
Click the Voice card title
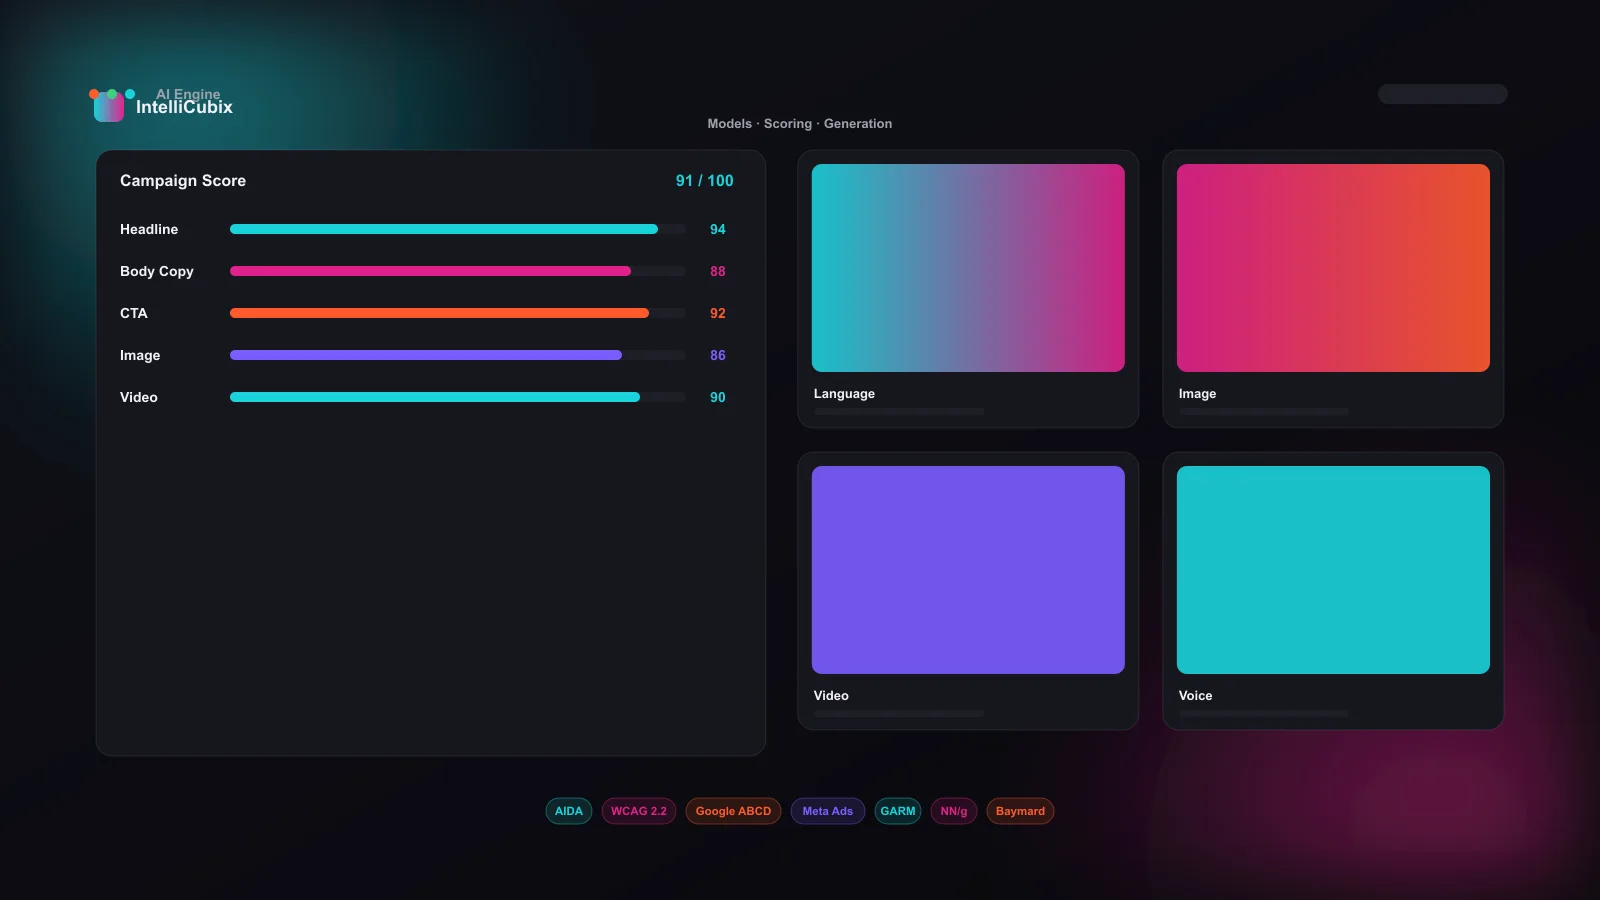(x=1195, y=696)
